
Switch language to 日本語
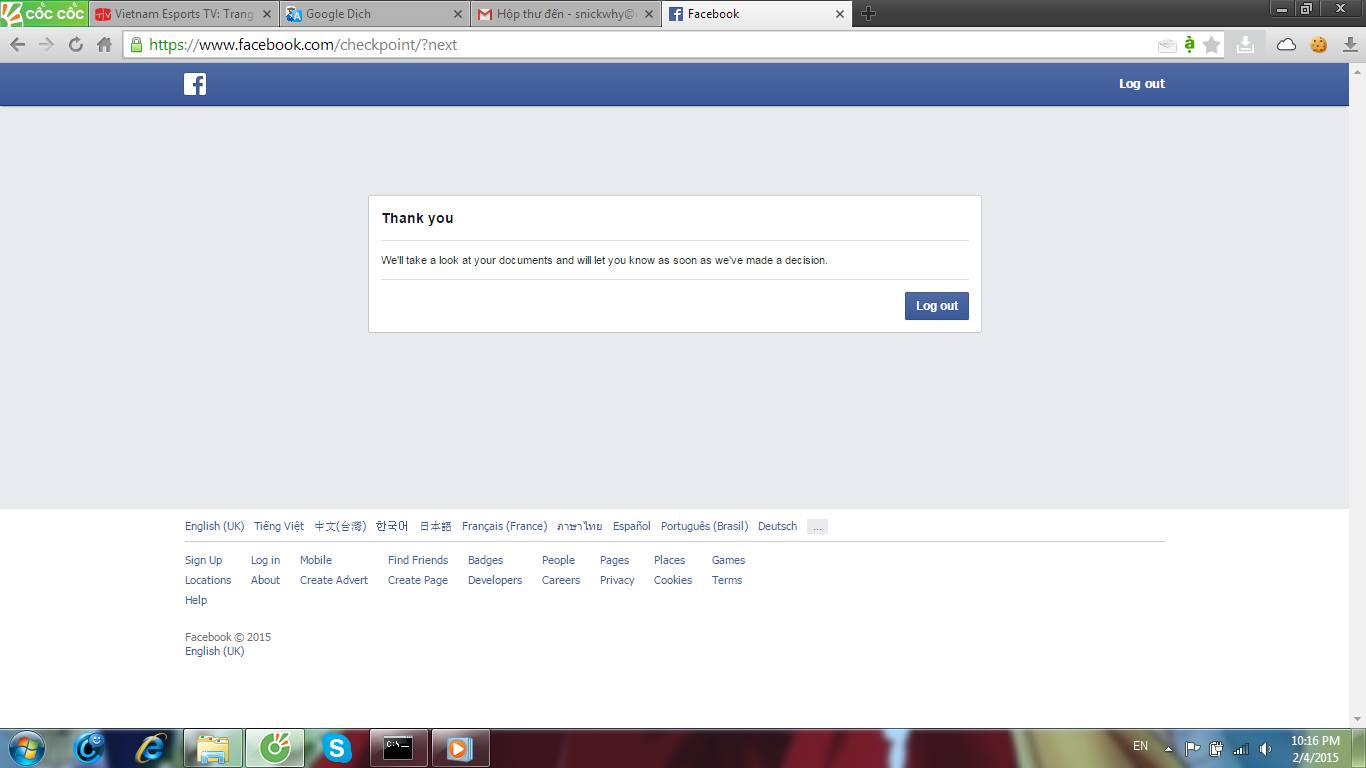point(435,526)
